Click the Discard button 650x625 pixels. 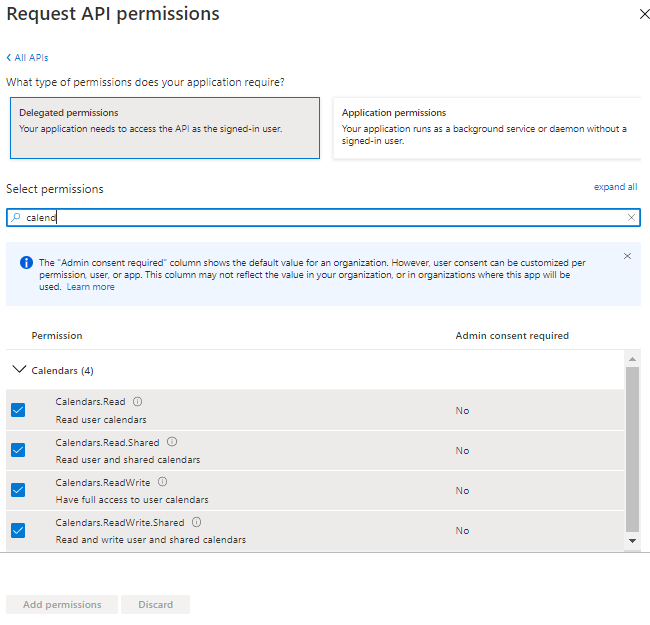click(155, 604)
